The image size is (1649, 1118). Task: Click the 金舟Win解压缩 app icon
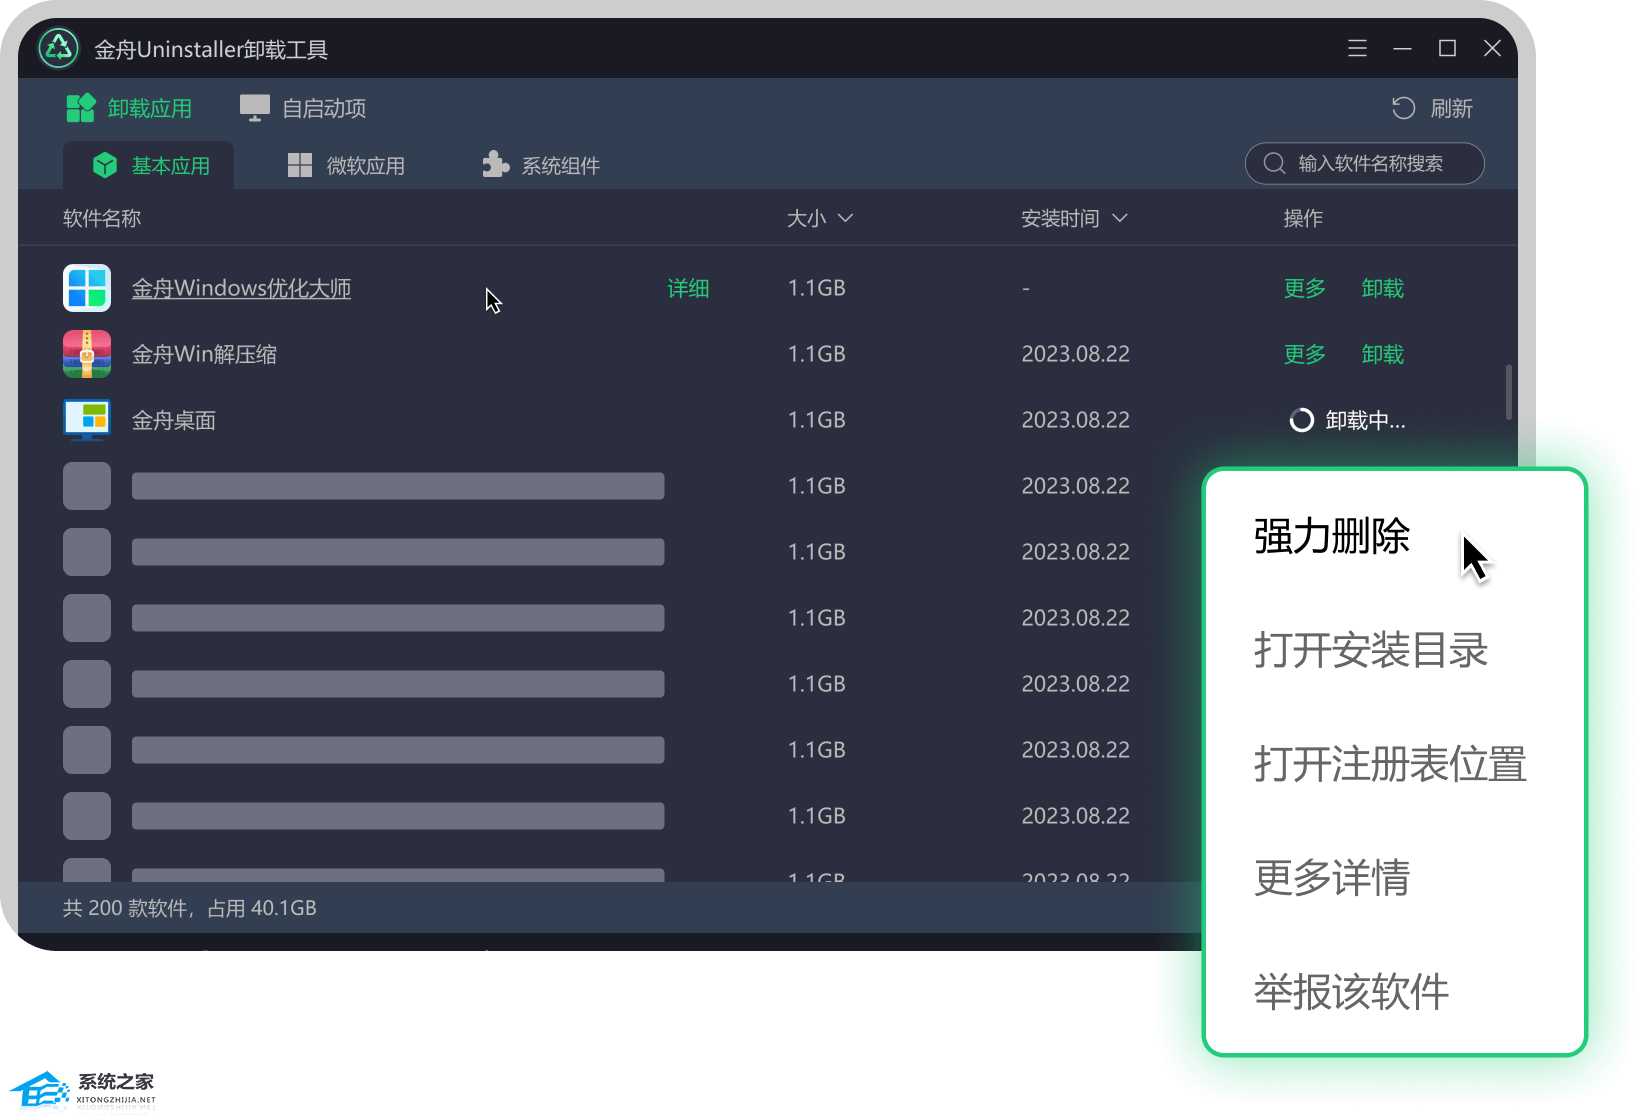pyautogui.click(x=87, y=354)
